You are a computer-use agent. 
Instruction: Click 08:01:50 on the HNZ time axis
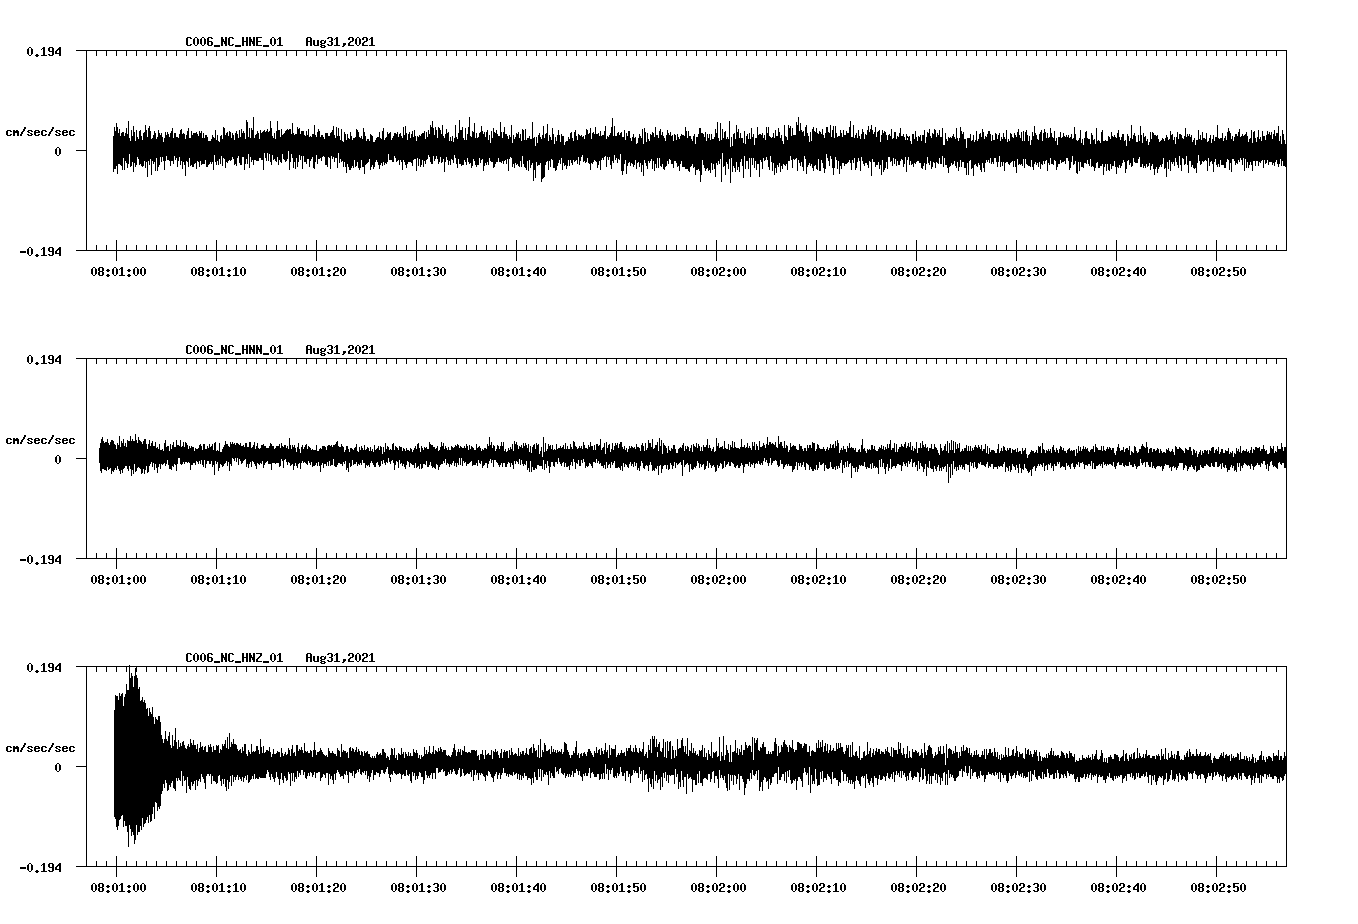tap(618, 888)
